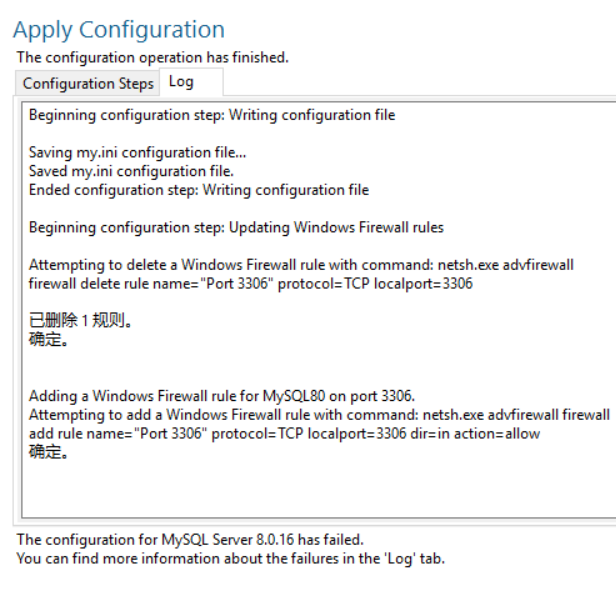Click the 'add rule name' command with action=allow

coord(284,433)
